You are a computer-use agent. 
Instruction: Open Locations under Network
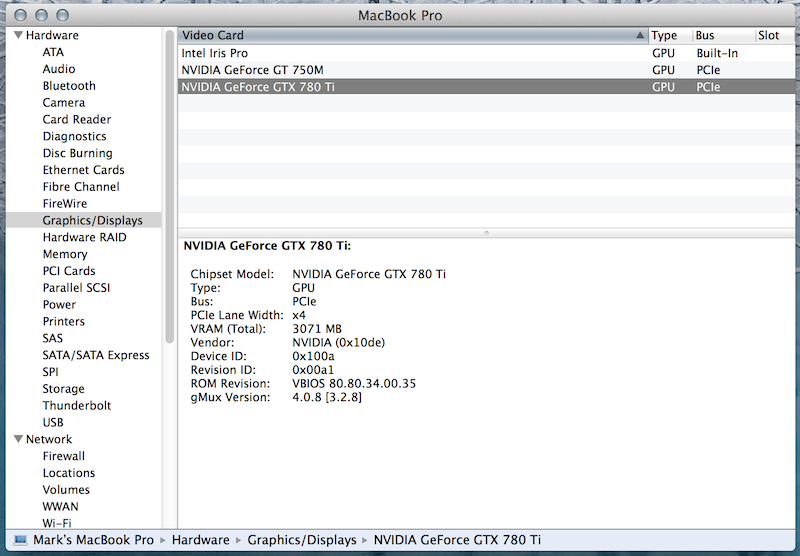tap(69, 473)
